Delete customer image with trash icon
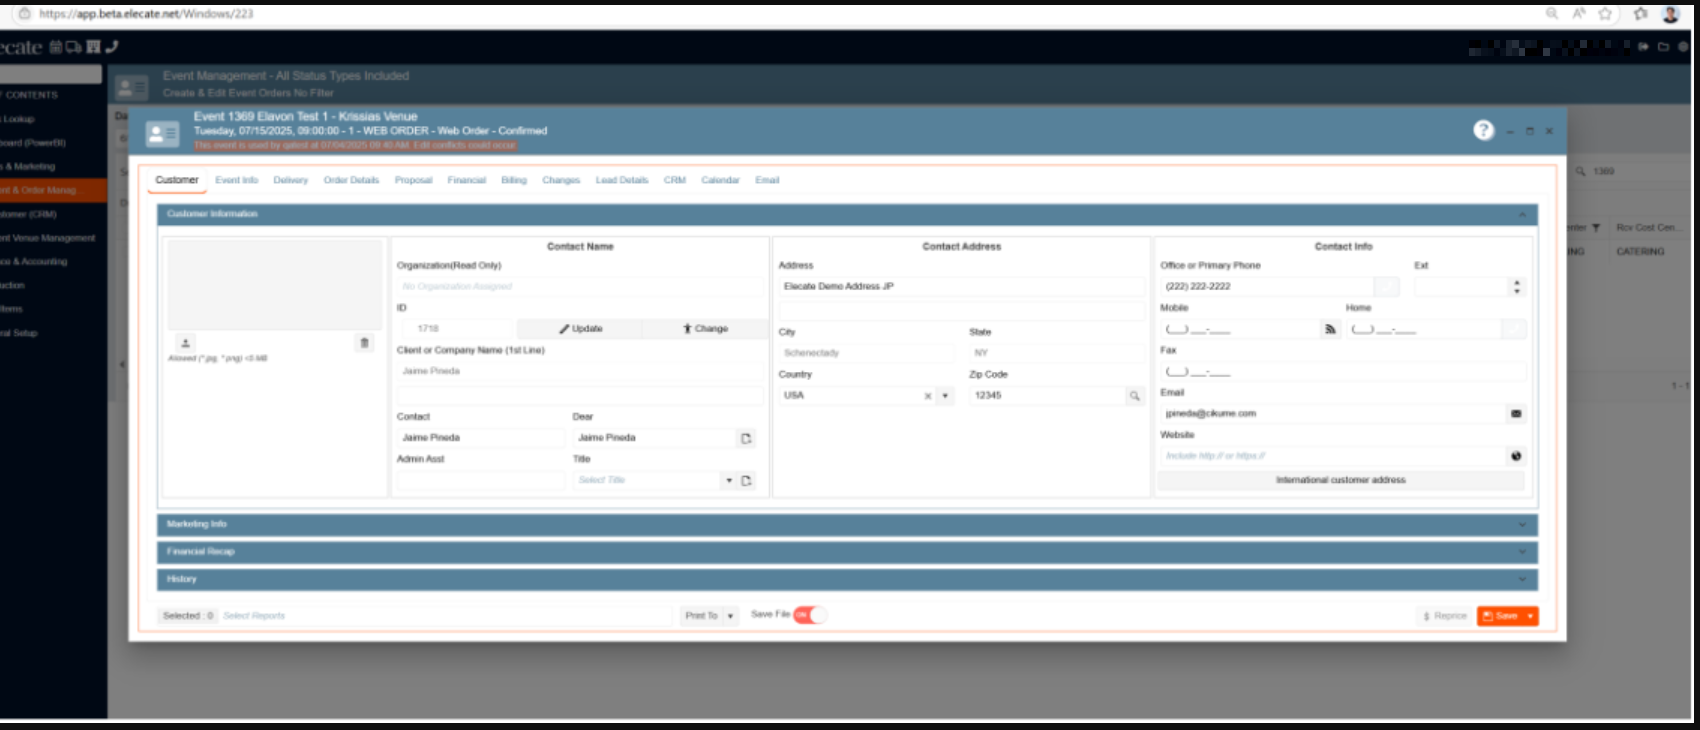Viewport: 1700px width, 730px height. [364, 343]
